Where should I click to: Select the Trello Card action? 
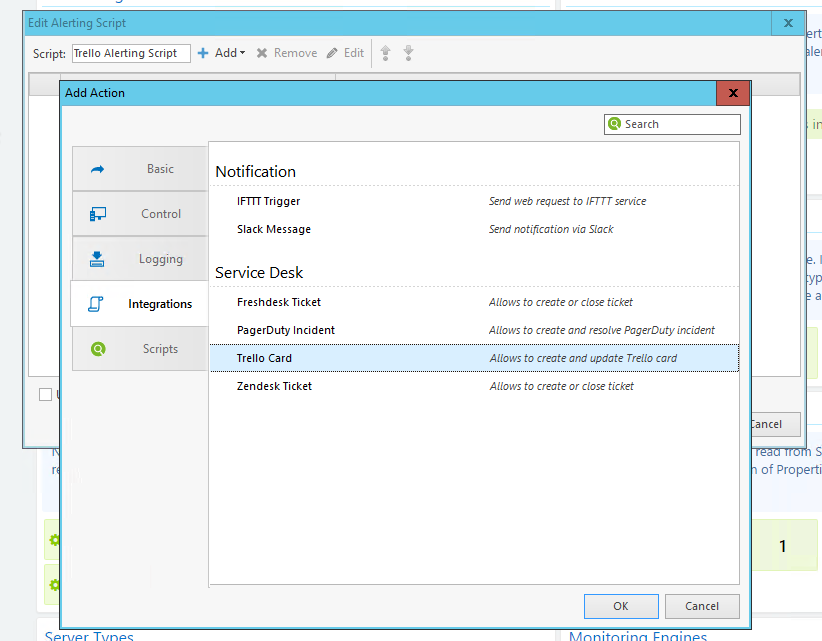click(x=474, y=358)
